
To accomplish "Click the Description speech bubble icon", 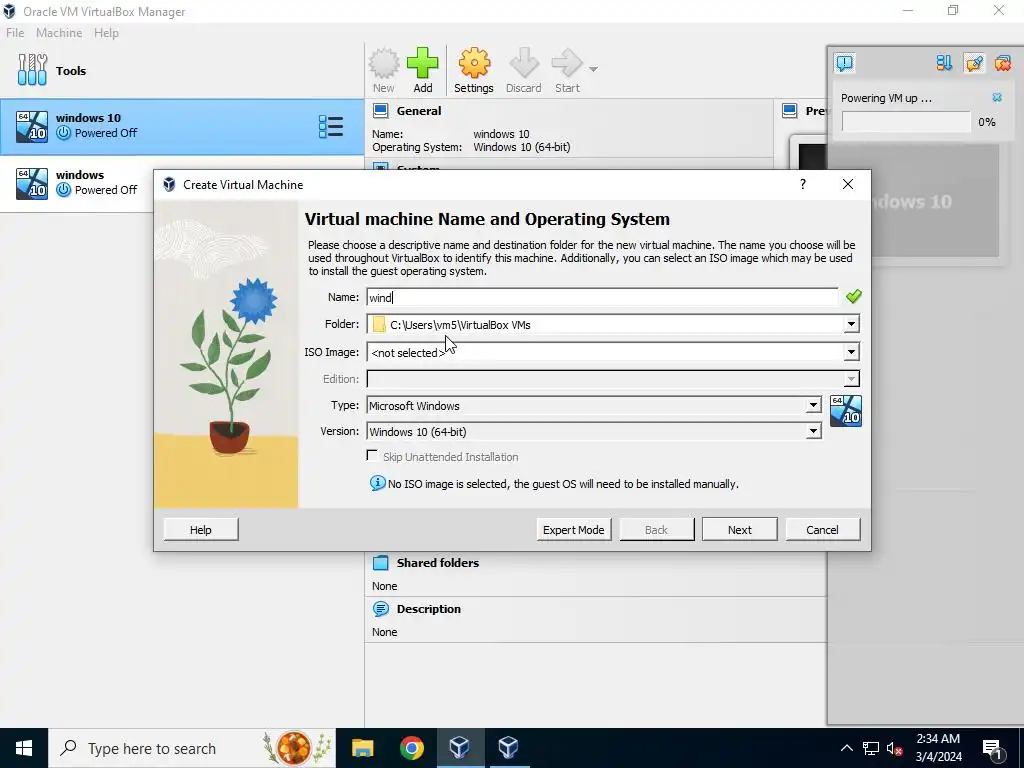I will (381, 609).
